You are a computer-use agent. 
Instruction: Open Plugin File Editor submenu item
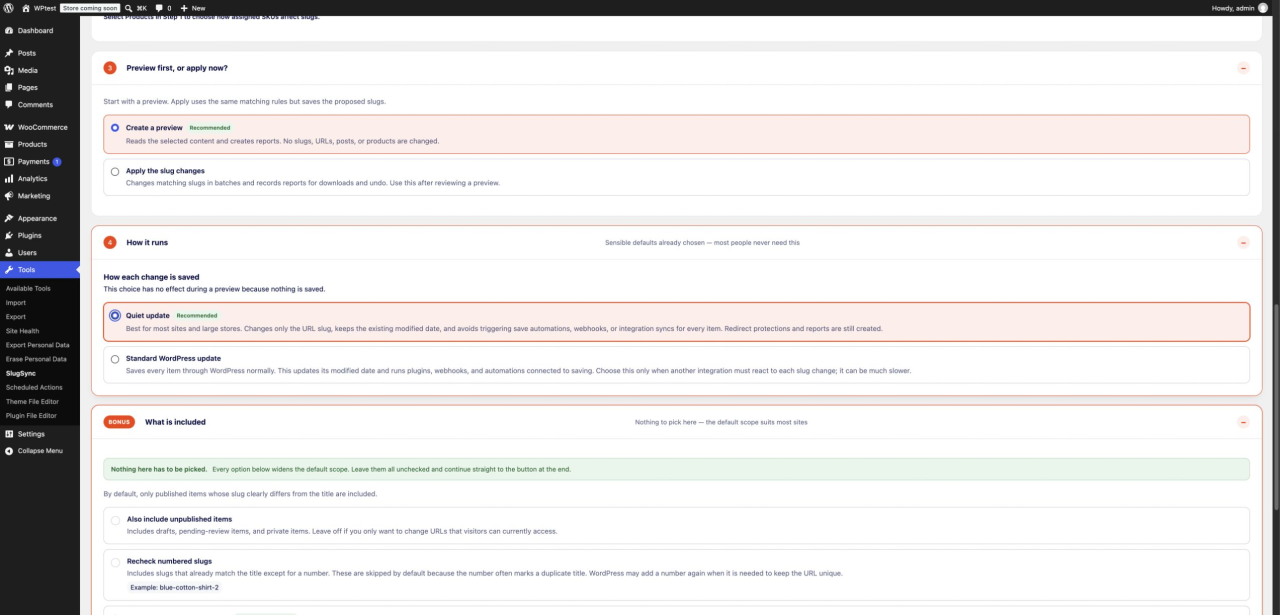(31, 415)
